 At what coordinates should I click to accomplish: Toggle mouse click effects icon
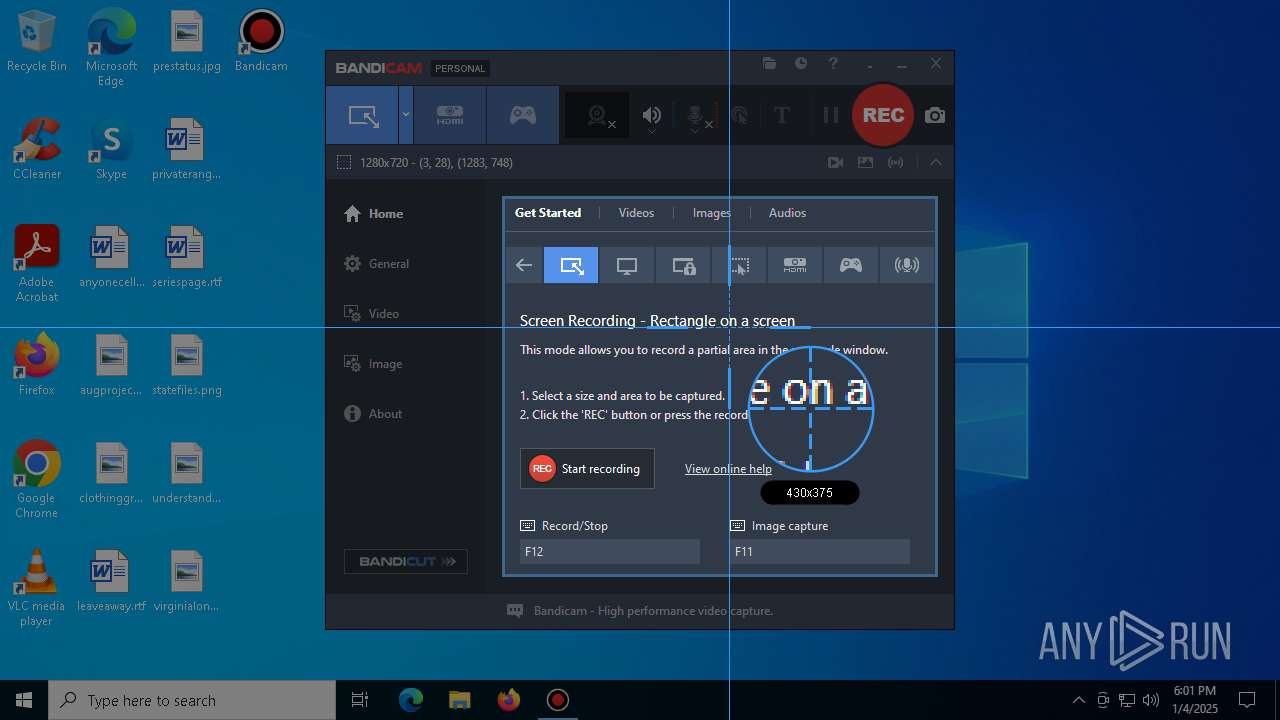(x=740, y=116)
